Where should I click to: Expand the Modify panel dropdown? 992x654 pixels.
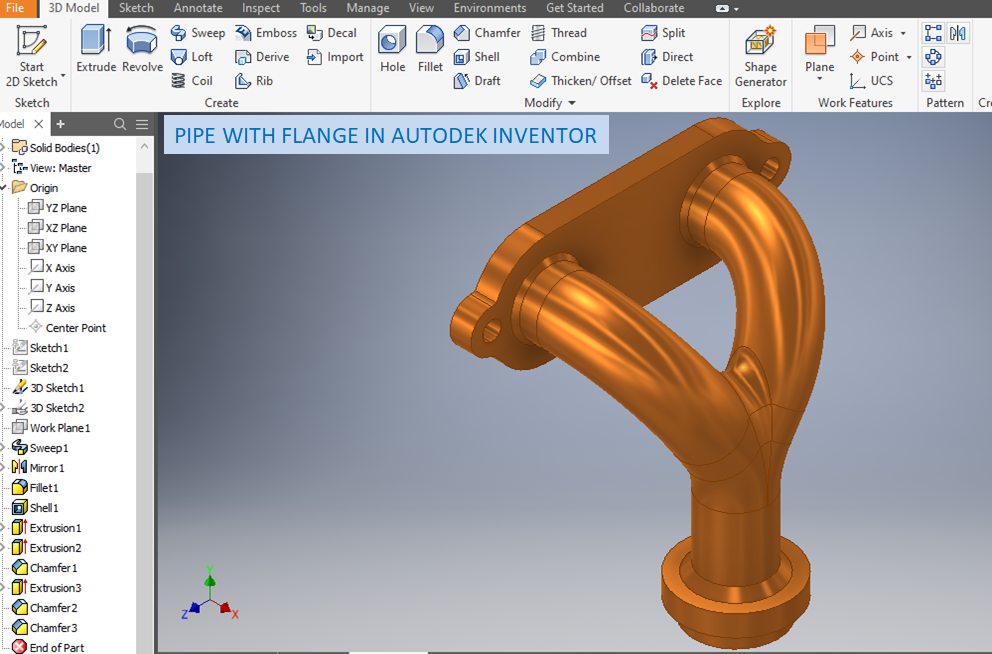coord(572,103)
